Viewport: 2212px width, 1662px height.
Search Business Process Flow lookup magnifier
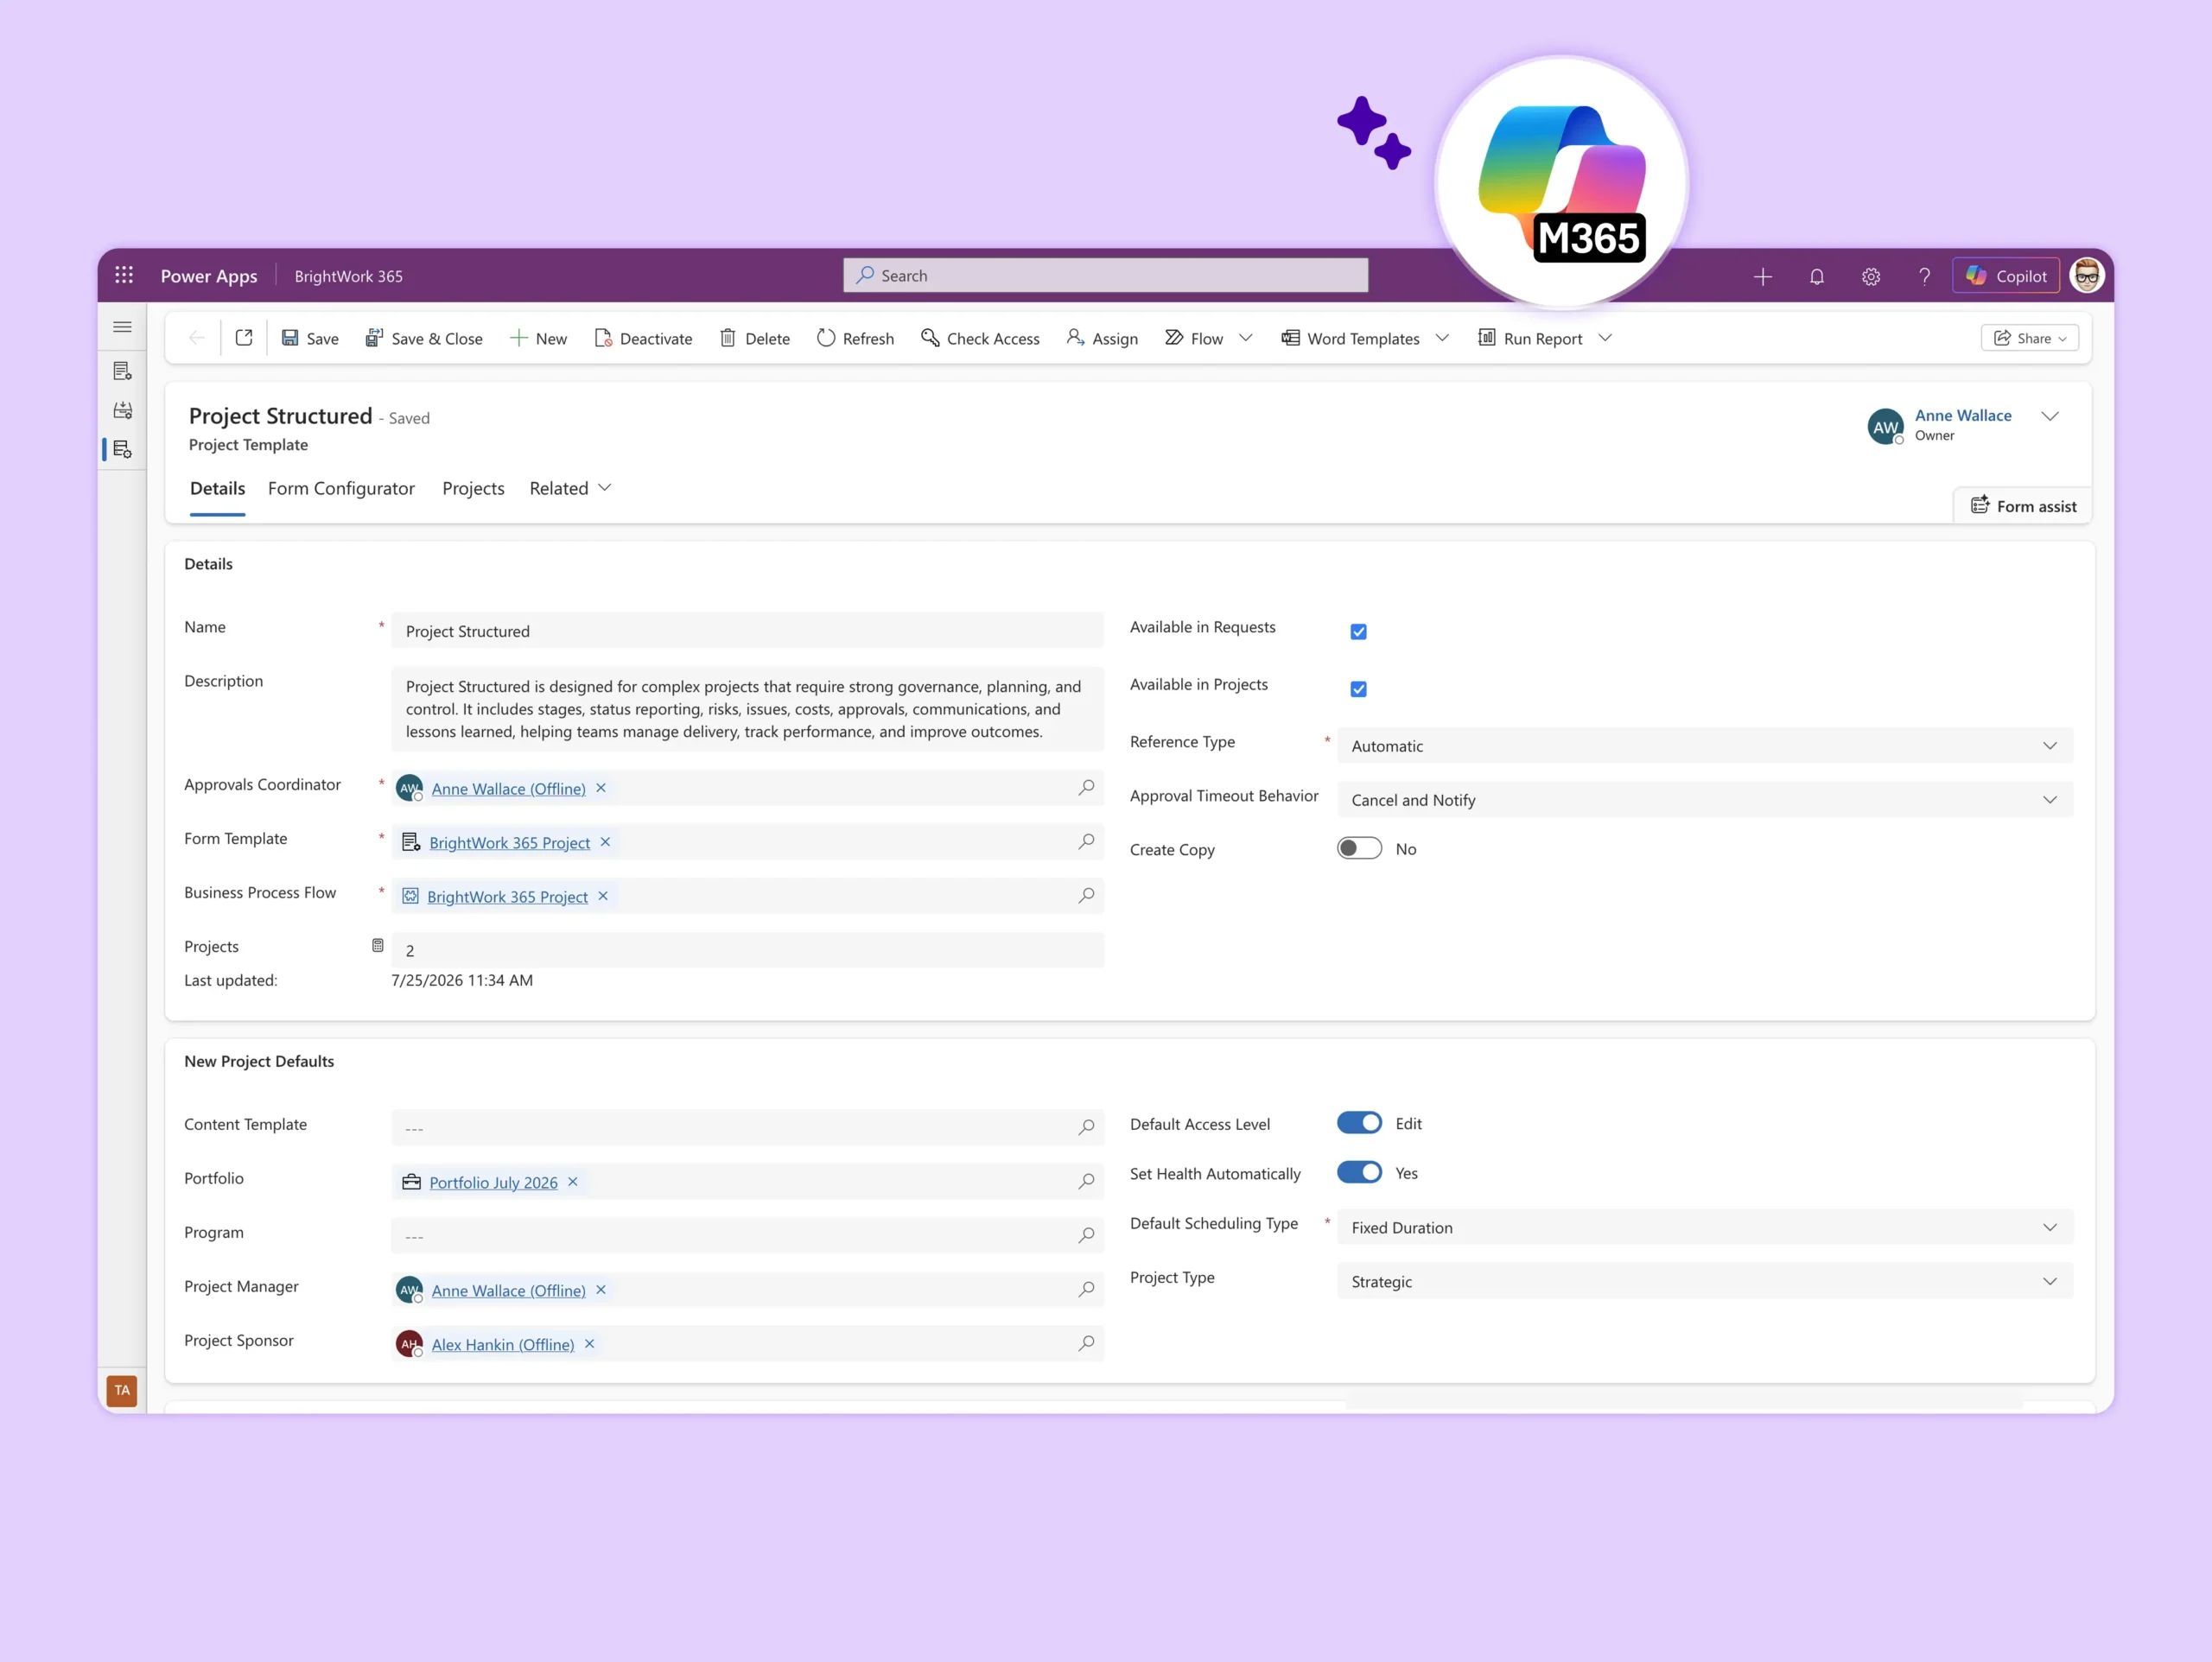tap(1086, 896)
